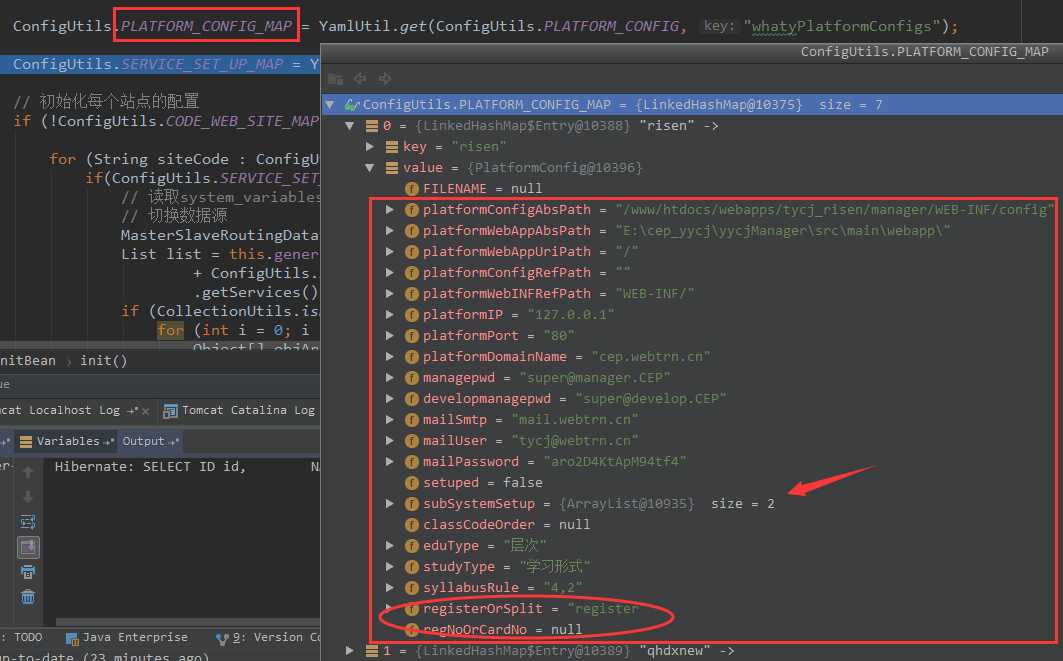Click the up-arrow icon in the console toolbar

point(28,471)
